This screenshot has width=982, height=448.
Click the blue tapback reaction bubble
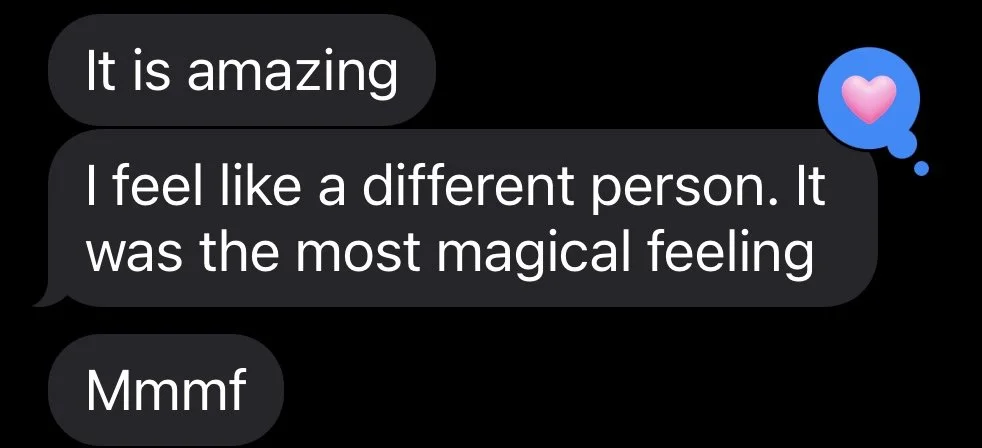tap(869, 98)
